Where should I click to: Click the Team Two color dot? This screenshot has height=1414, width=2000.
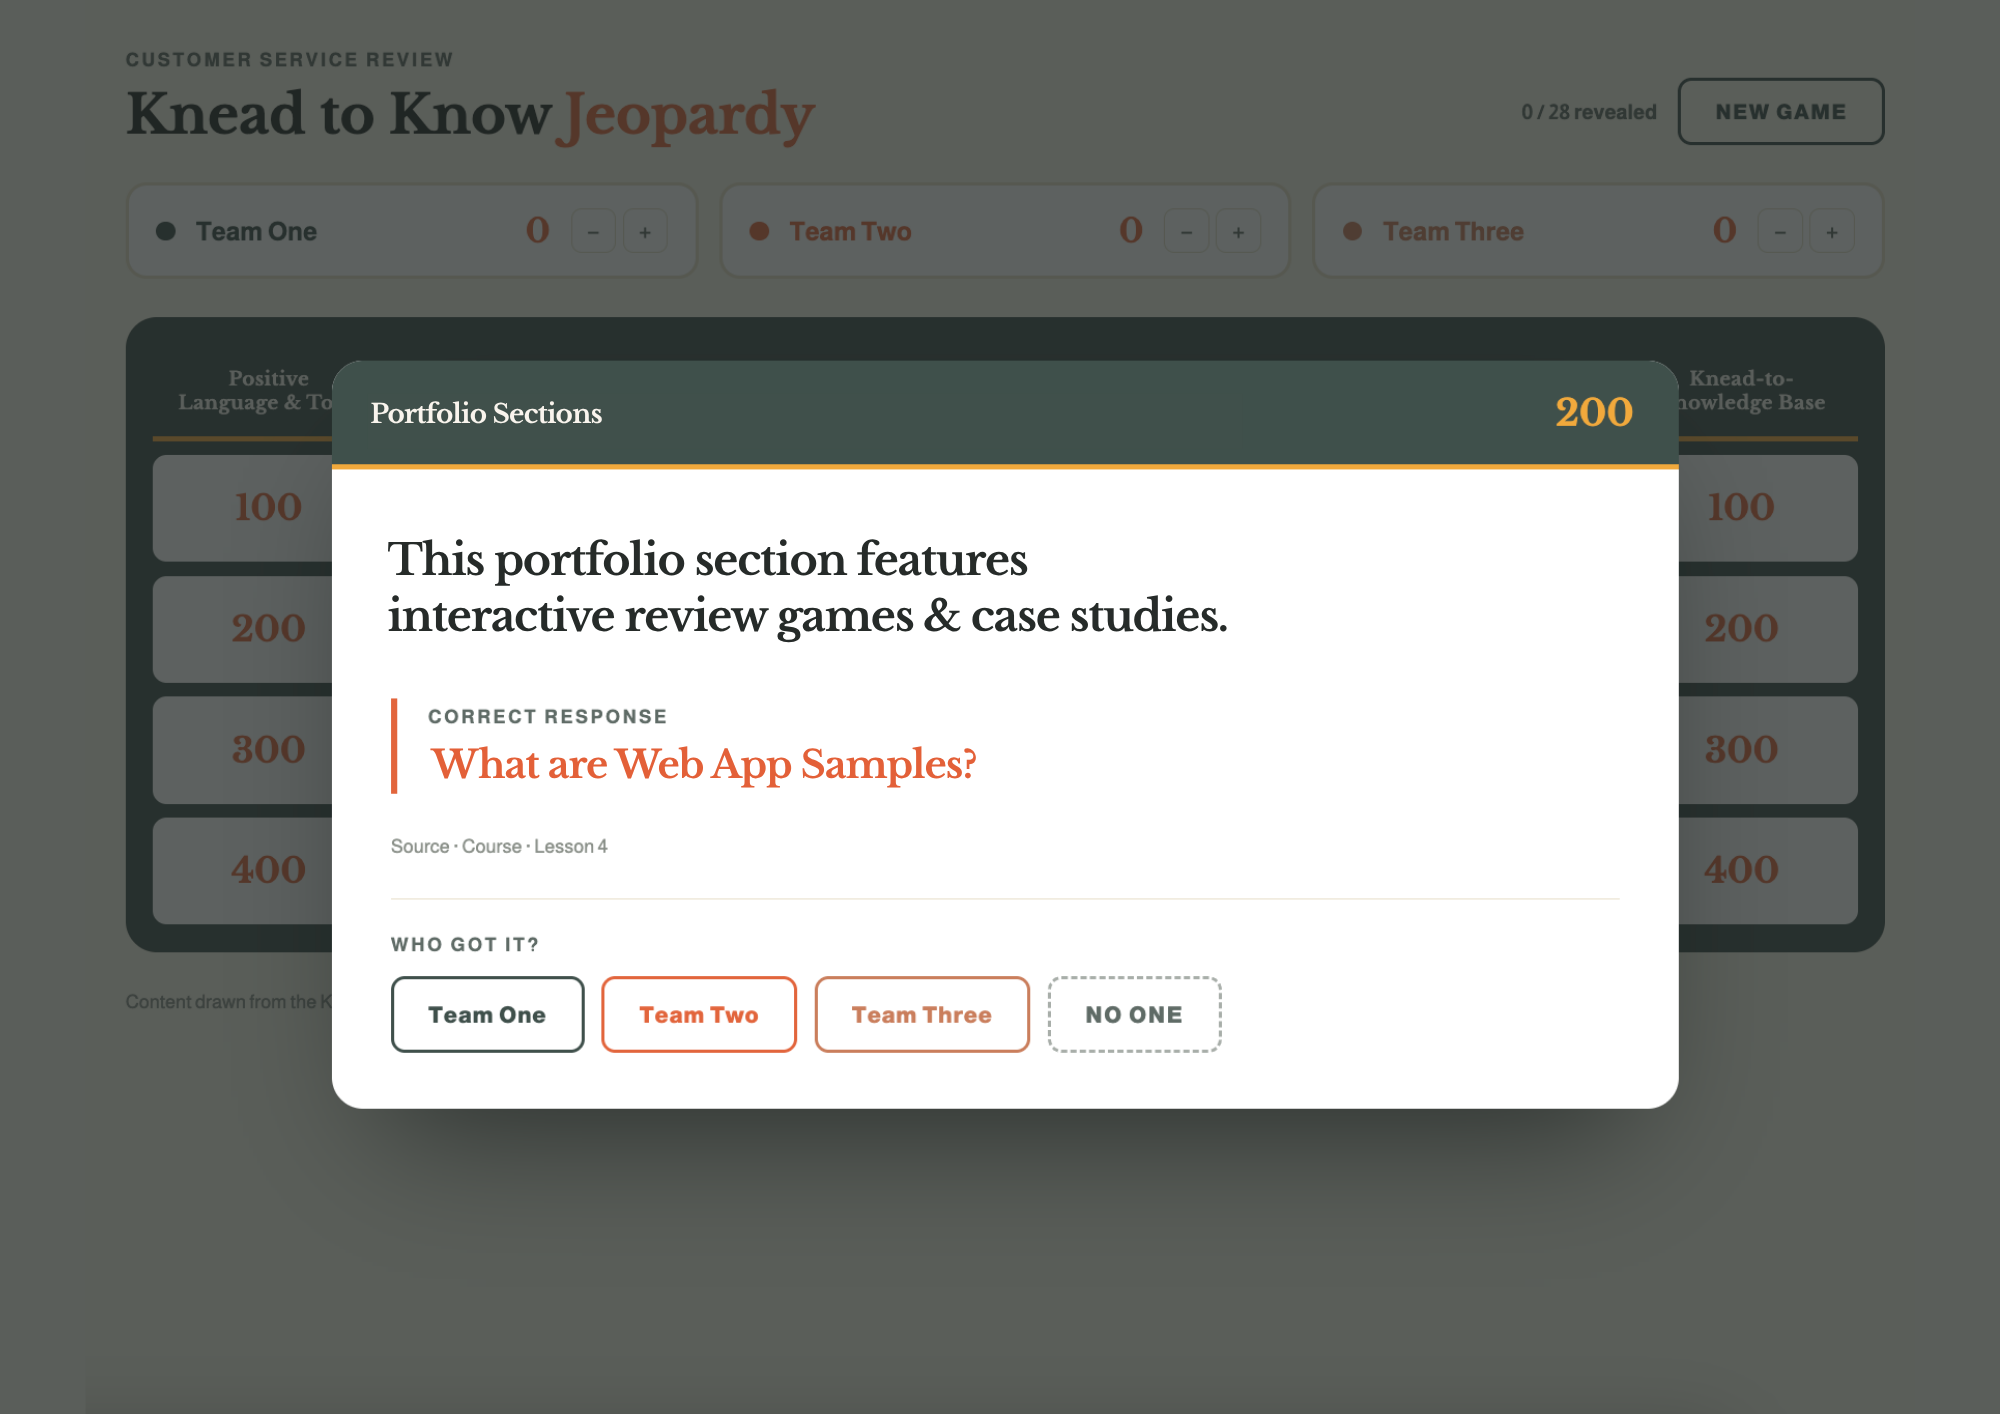point(759,231)
